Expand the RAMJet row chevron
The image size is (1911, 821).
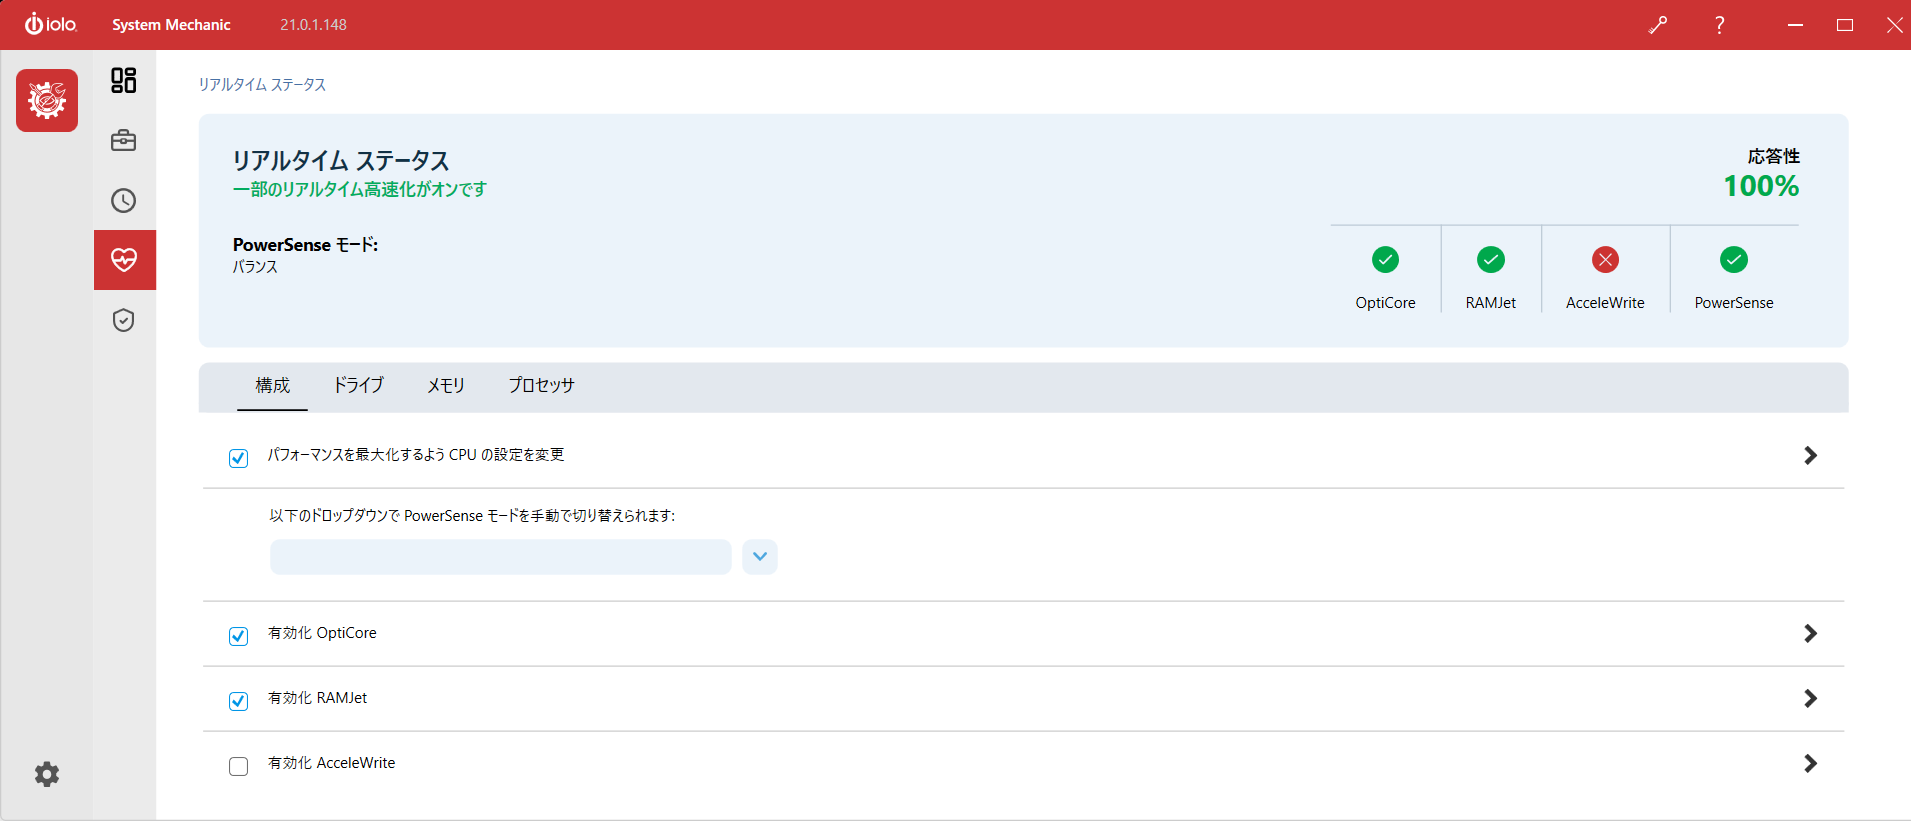(1810, 698)
